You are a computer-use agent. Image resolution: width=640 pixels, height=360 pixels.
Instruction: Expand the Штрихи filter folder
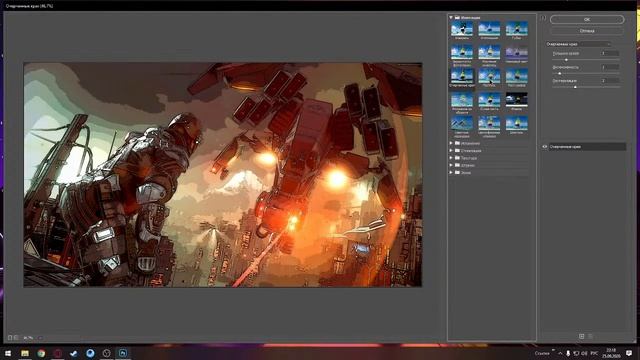[x=451, y=165]
